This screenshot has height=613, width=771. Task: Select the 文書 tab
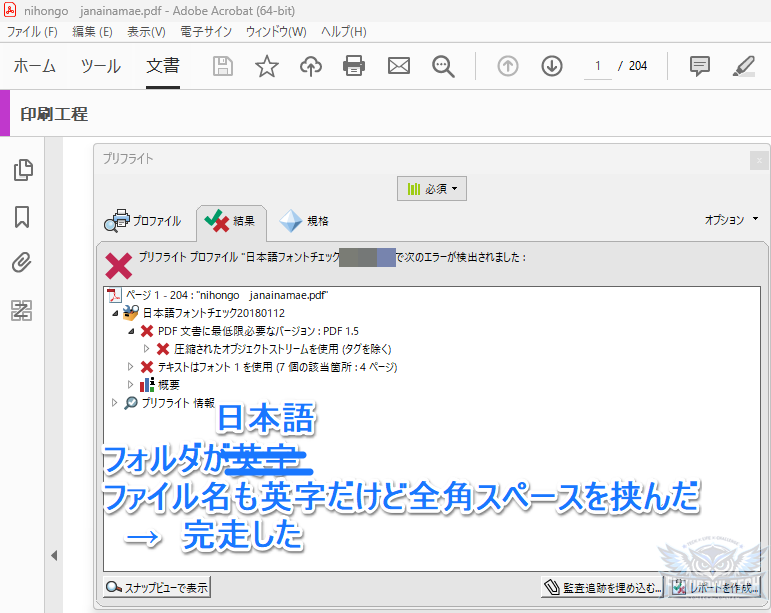[163, 66]
